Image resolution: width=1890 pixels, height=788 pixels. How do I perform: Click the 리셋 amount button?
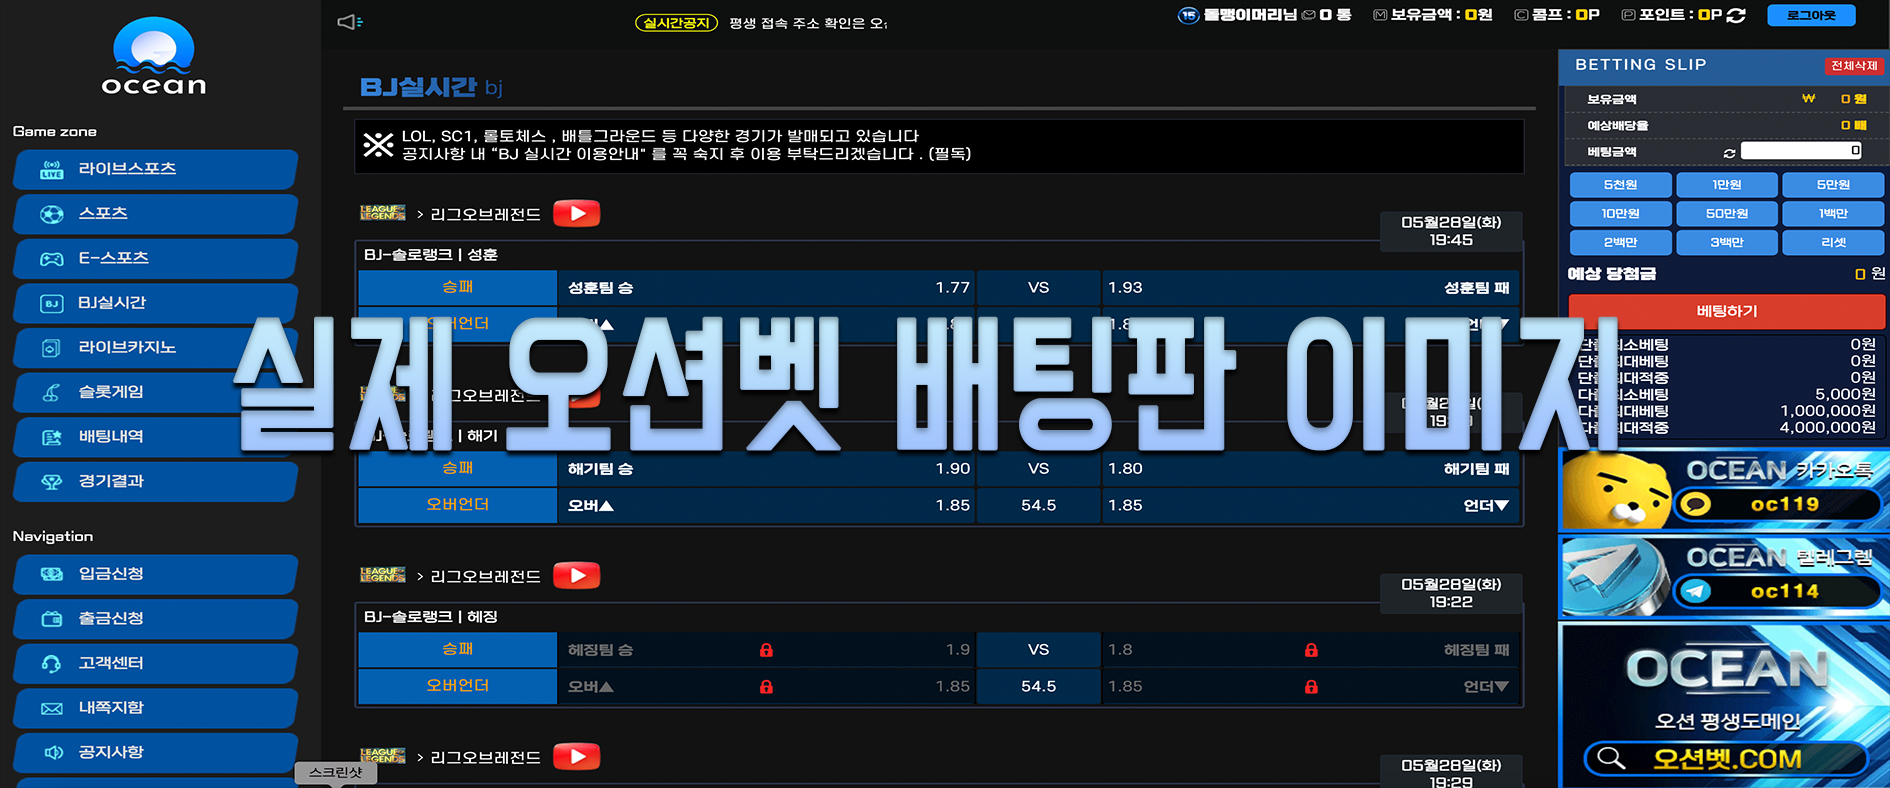pyautogui.click(x=1833, y=243)
